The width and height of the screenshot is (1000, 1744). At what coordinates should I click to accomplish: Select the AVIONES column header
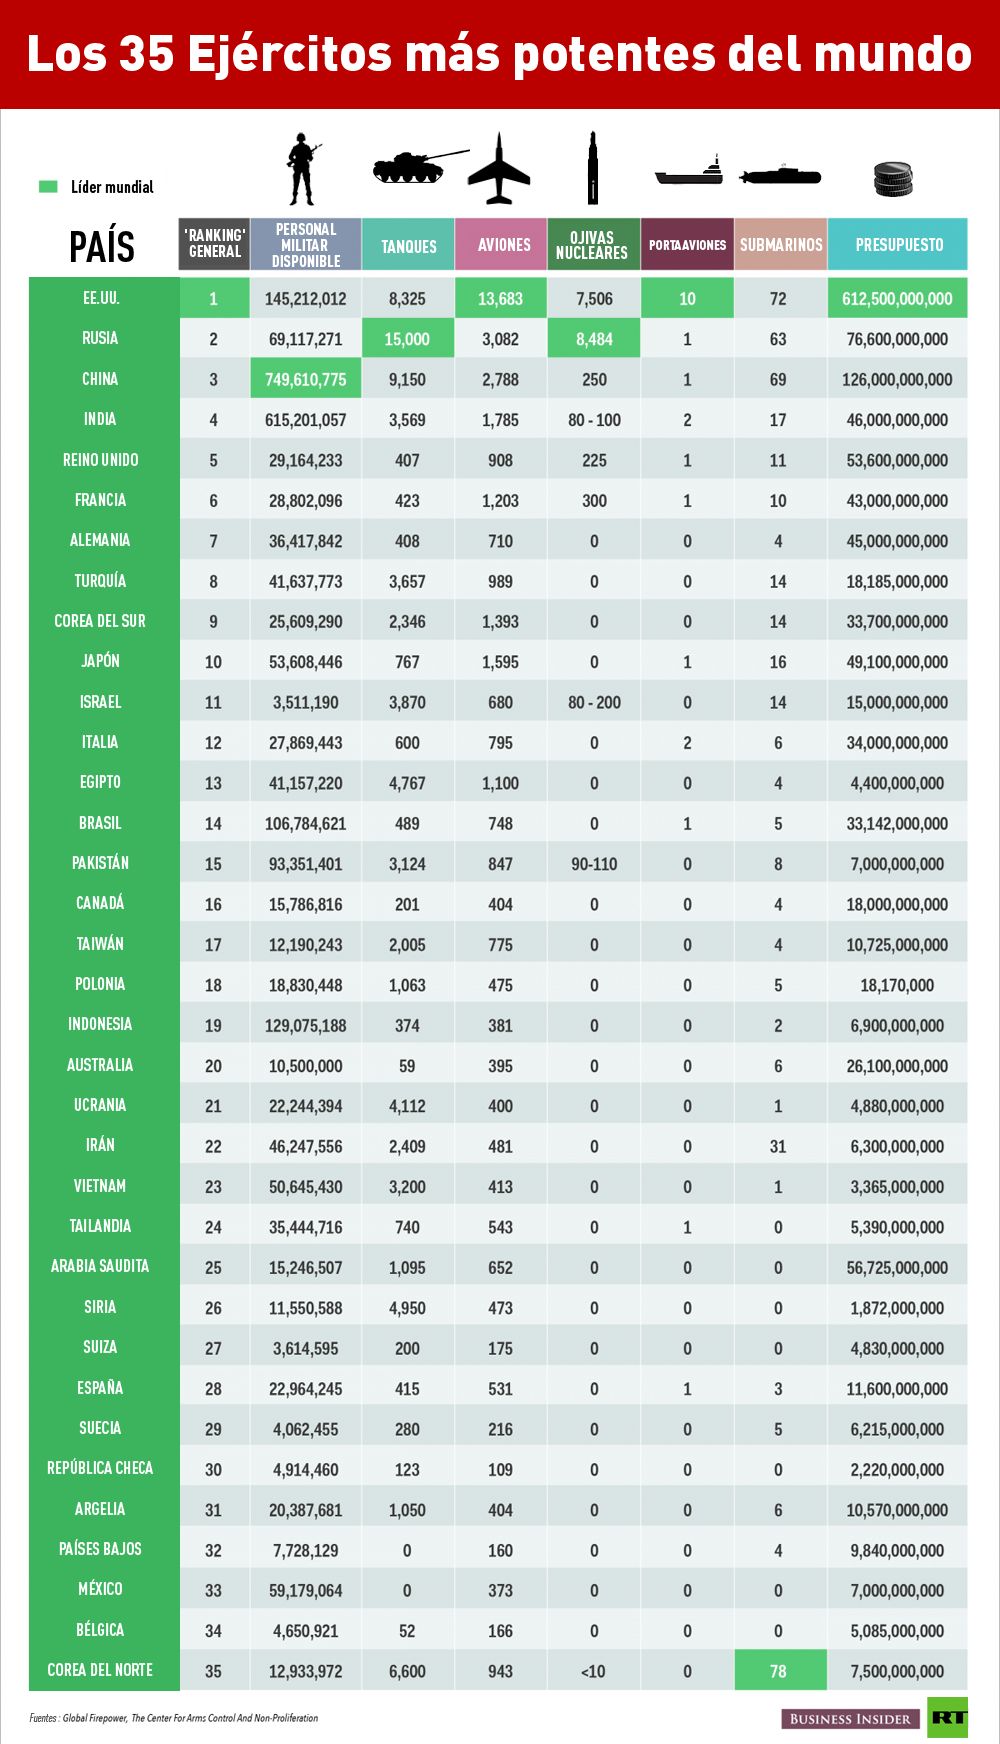(x=501, y=245)
